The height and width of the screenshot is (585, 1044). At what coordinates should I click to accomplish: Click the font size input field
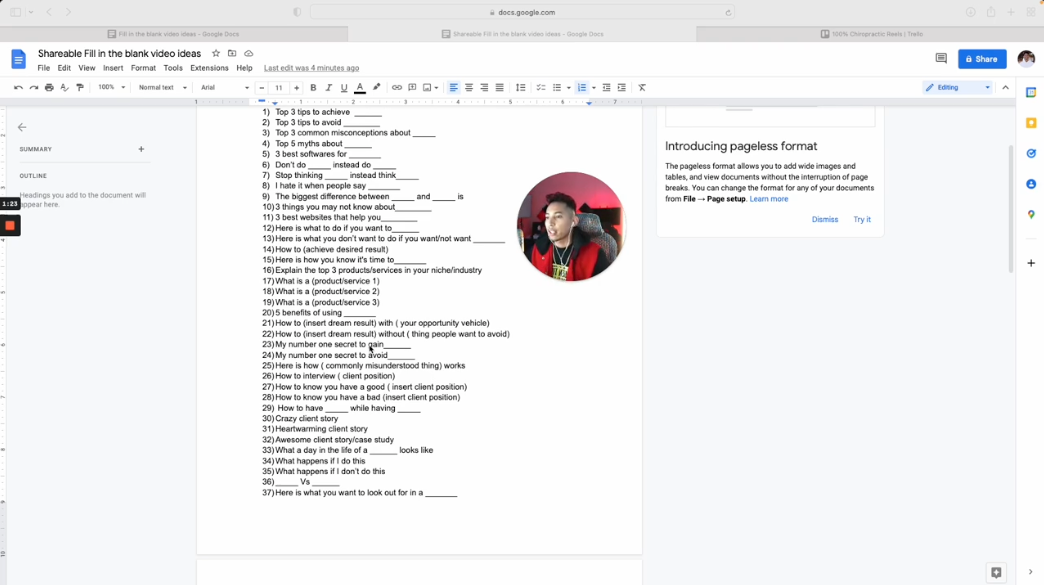click(x=279, y=88)
